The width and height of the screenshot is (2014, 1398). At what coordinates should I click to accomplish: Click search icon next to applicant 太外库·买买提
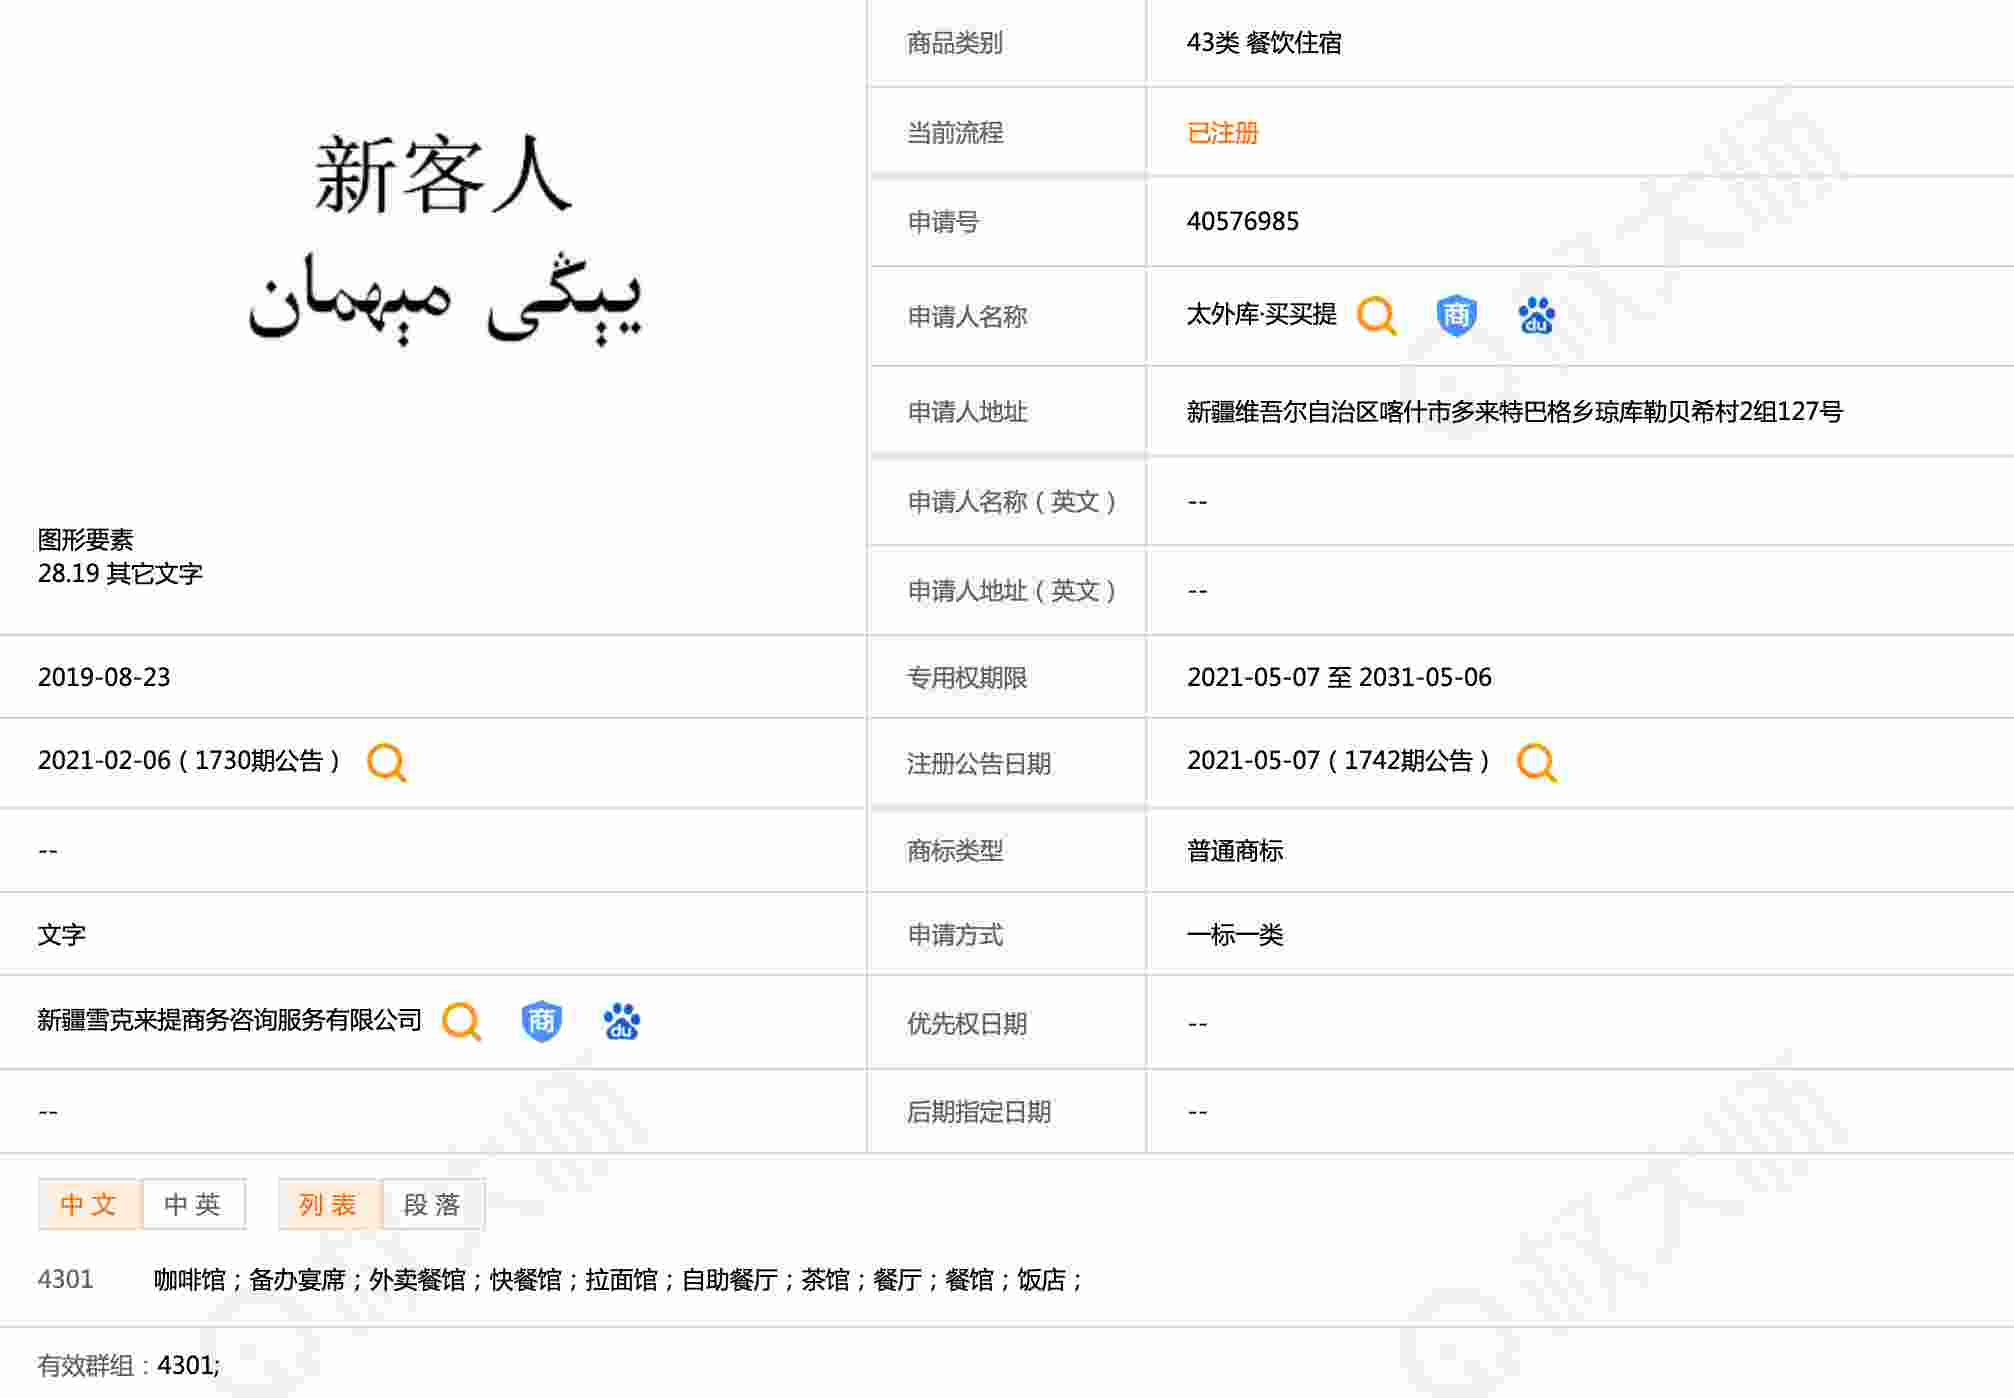point(1376,316)
